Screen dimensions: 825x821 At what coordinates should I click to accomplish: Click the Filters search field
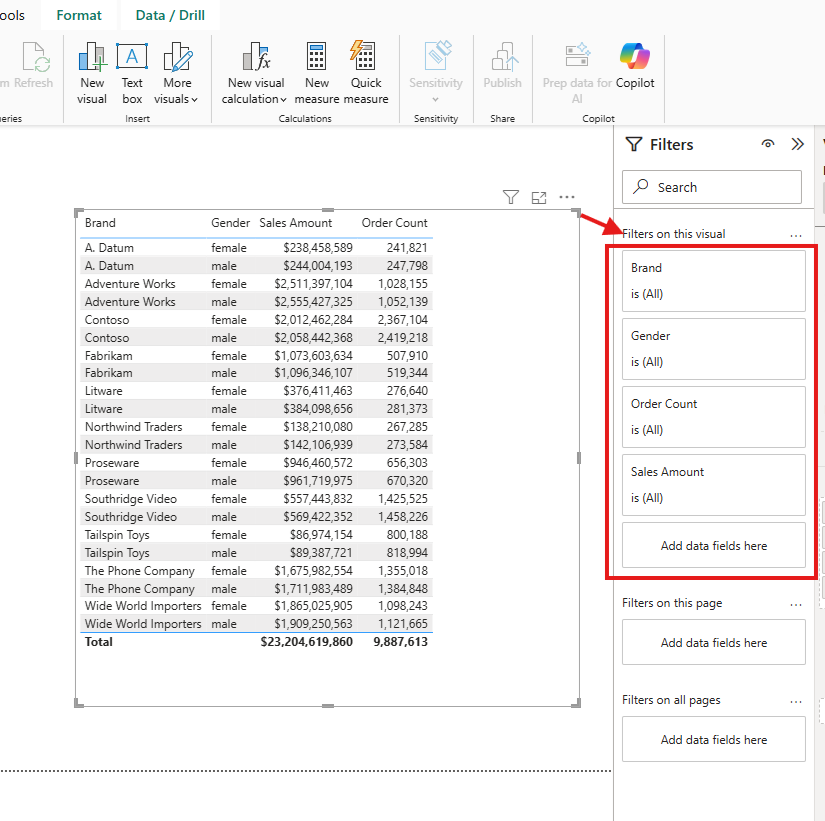712,187
